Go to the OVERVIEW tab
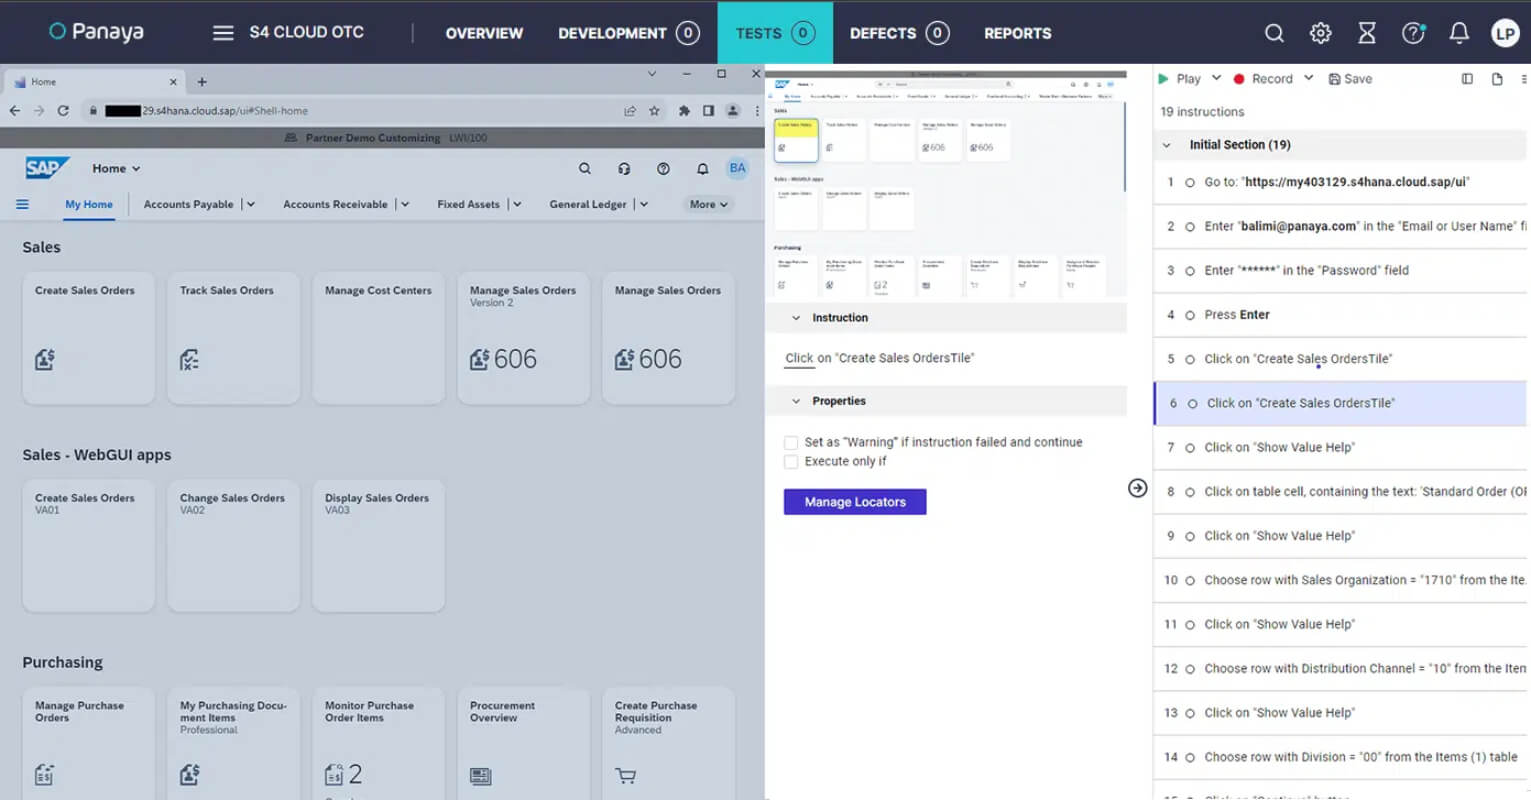 pos(484,33)
